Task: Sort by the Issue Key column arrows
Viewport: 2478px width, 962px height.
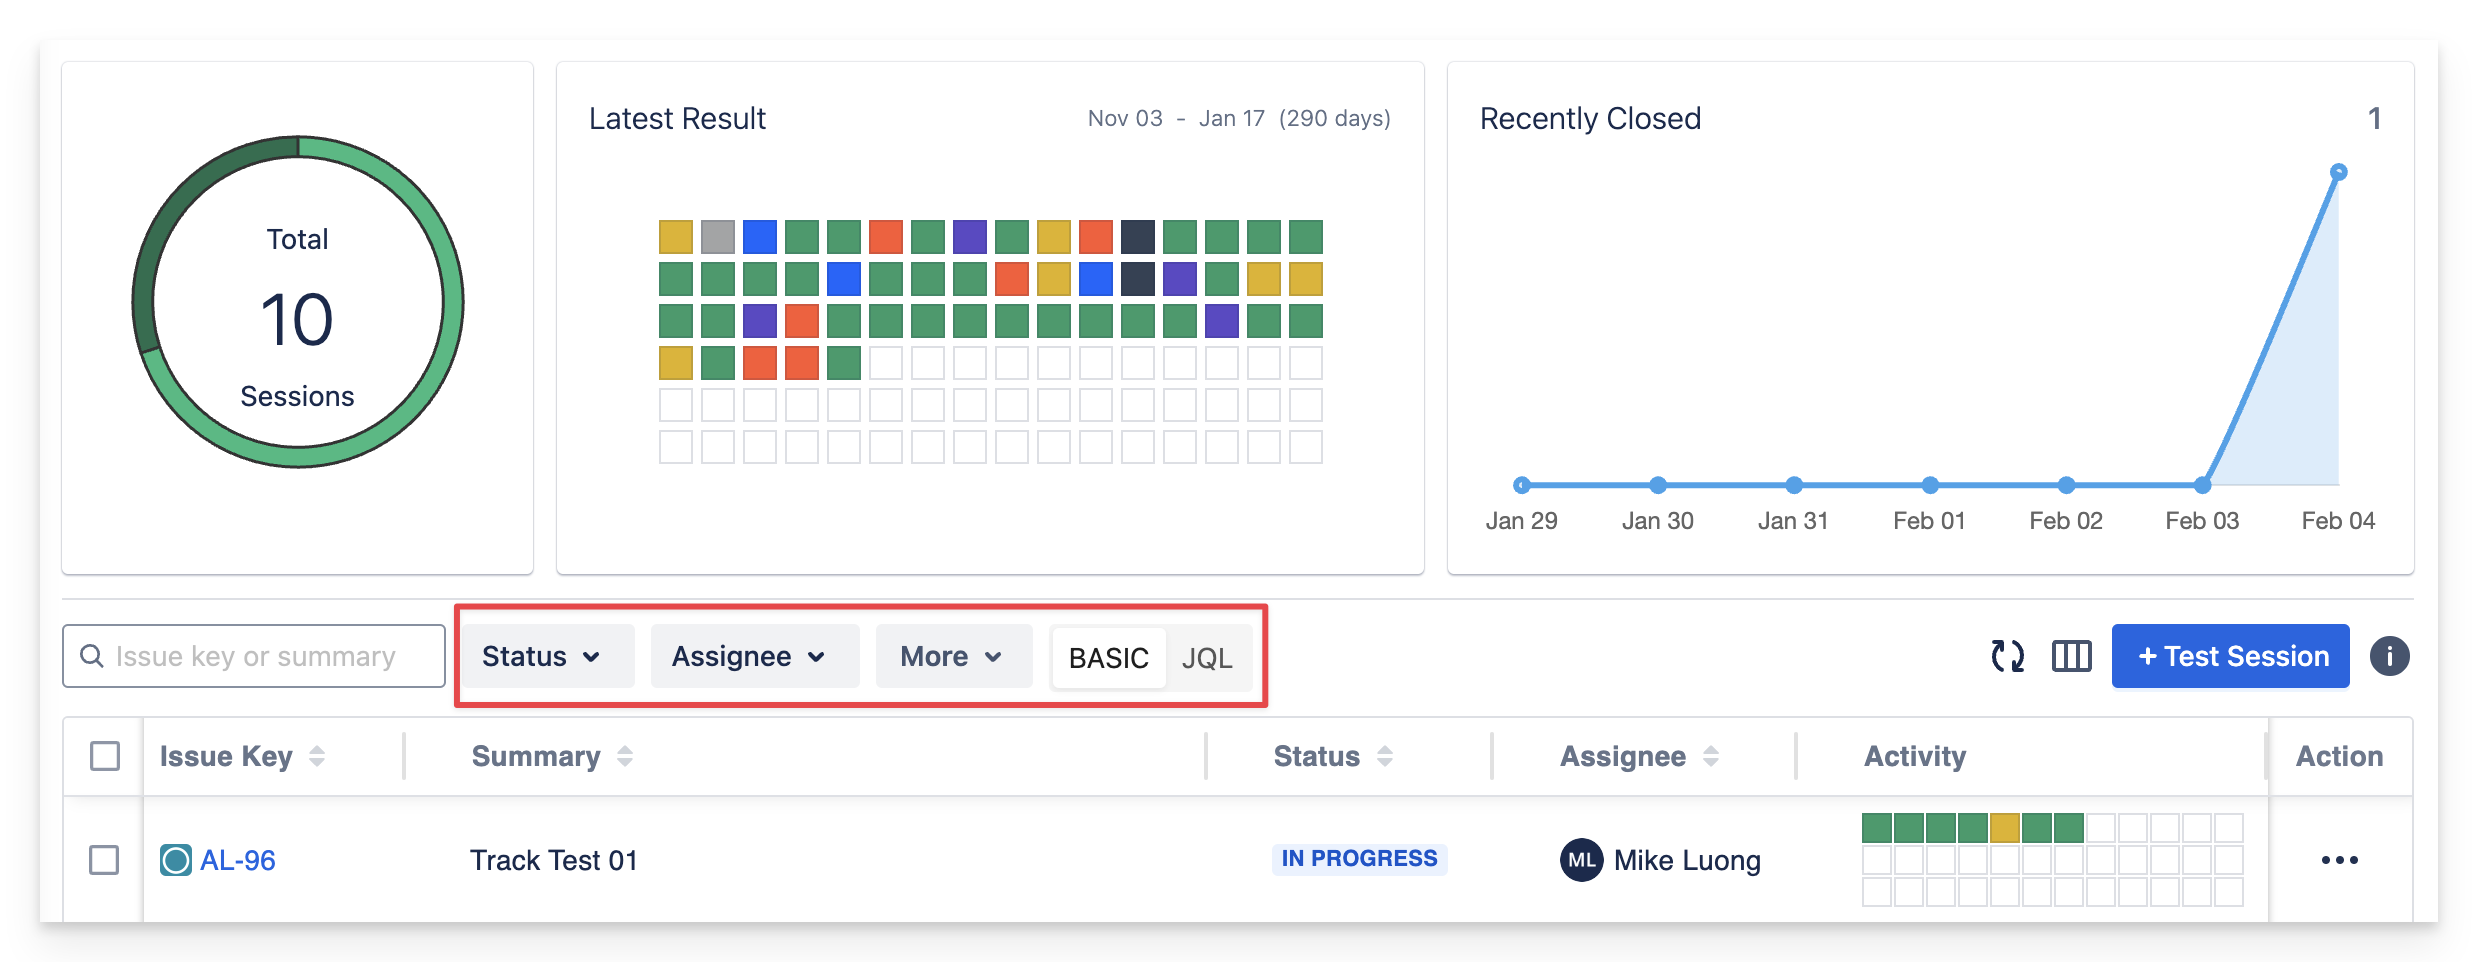Action: pyautogui.click(x=317, y=756)
